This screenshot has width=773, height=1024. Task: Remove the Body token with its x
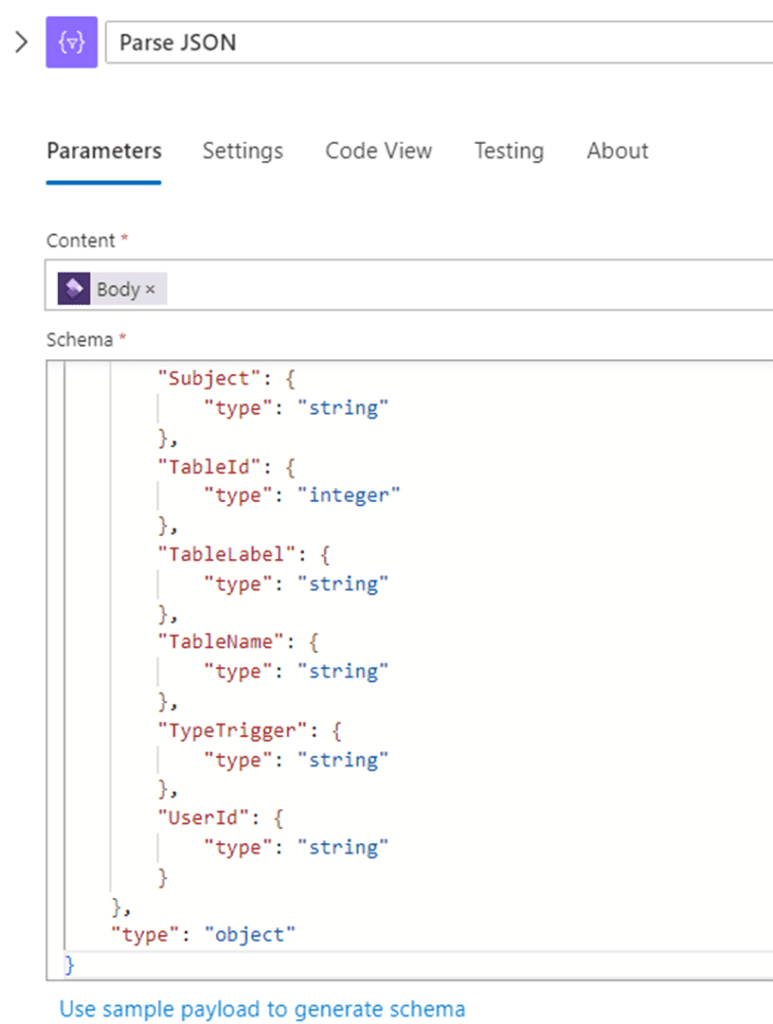tap(150, 289)
